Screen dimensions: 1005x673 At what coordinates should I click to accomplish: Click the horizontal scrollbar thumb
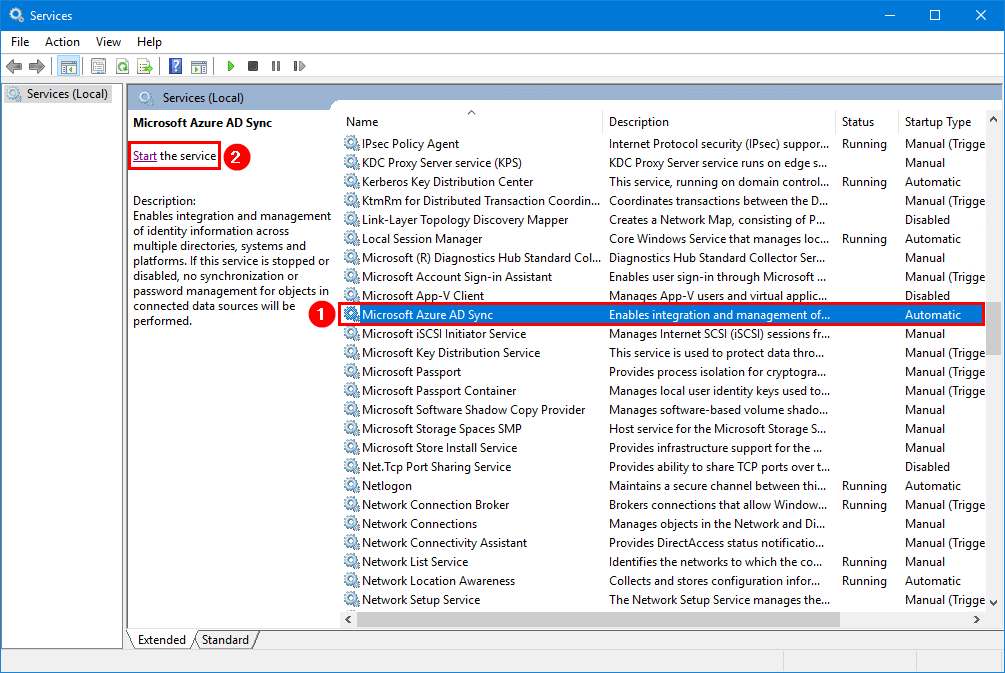(x=598, y=619)
